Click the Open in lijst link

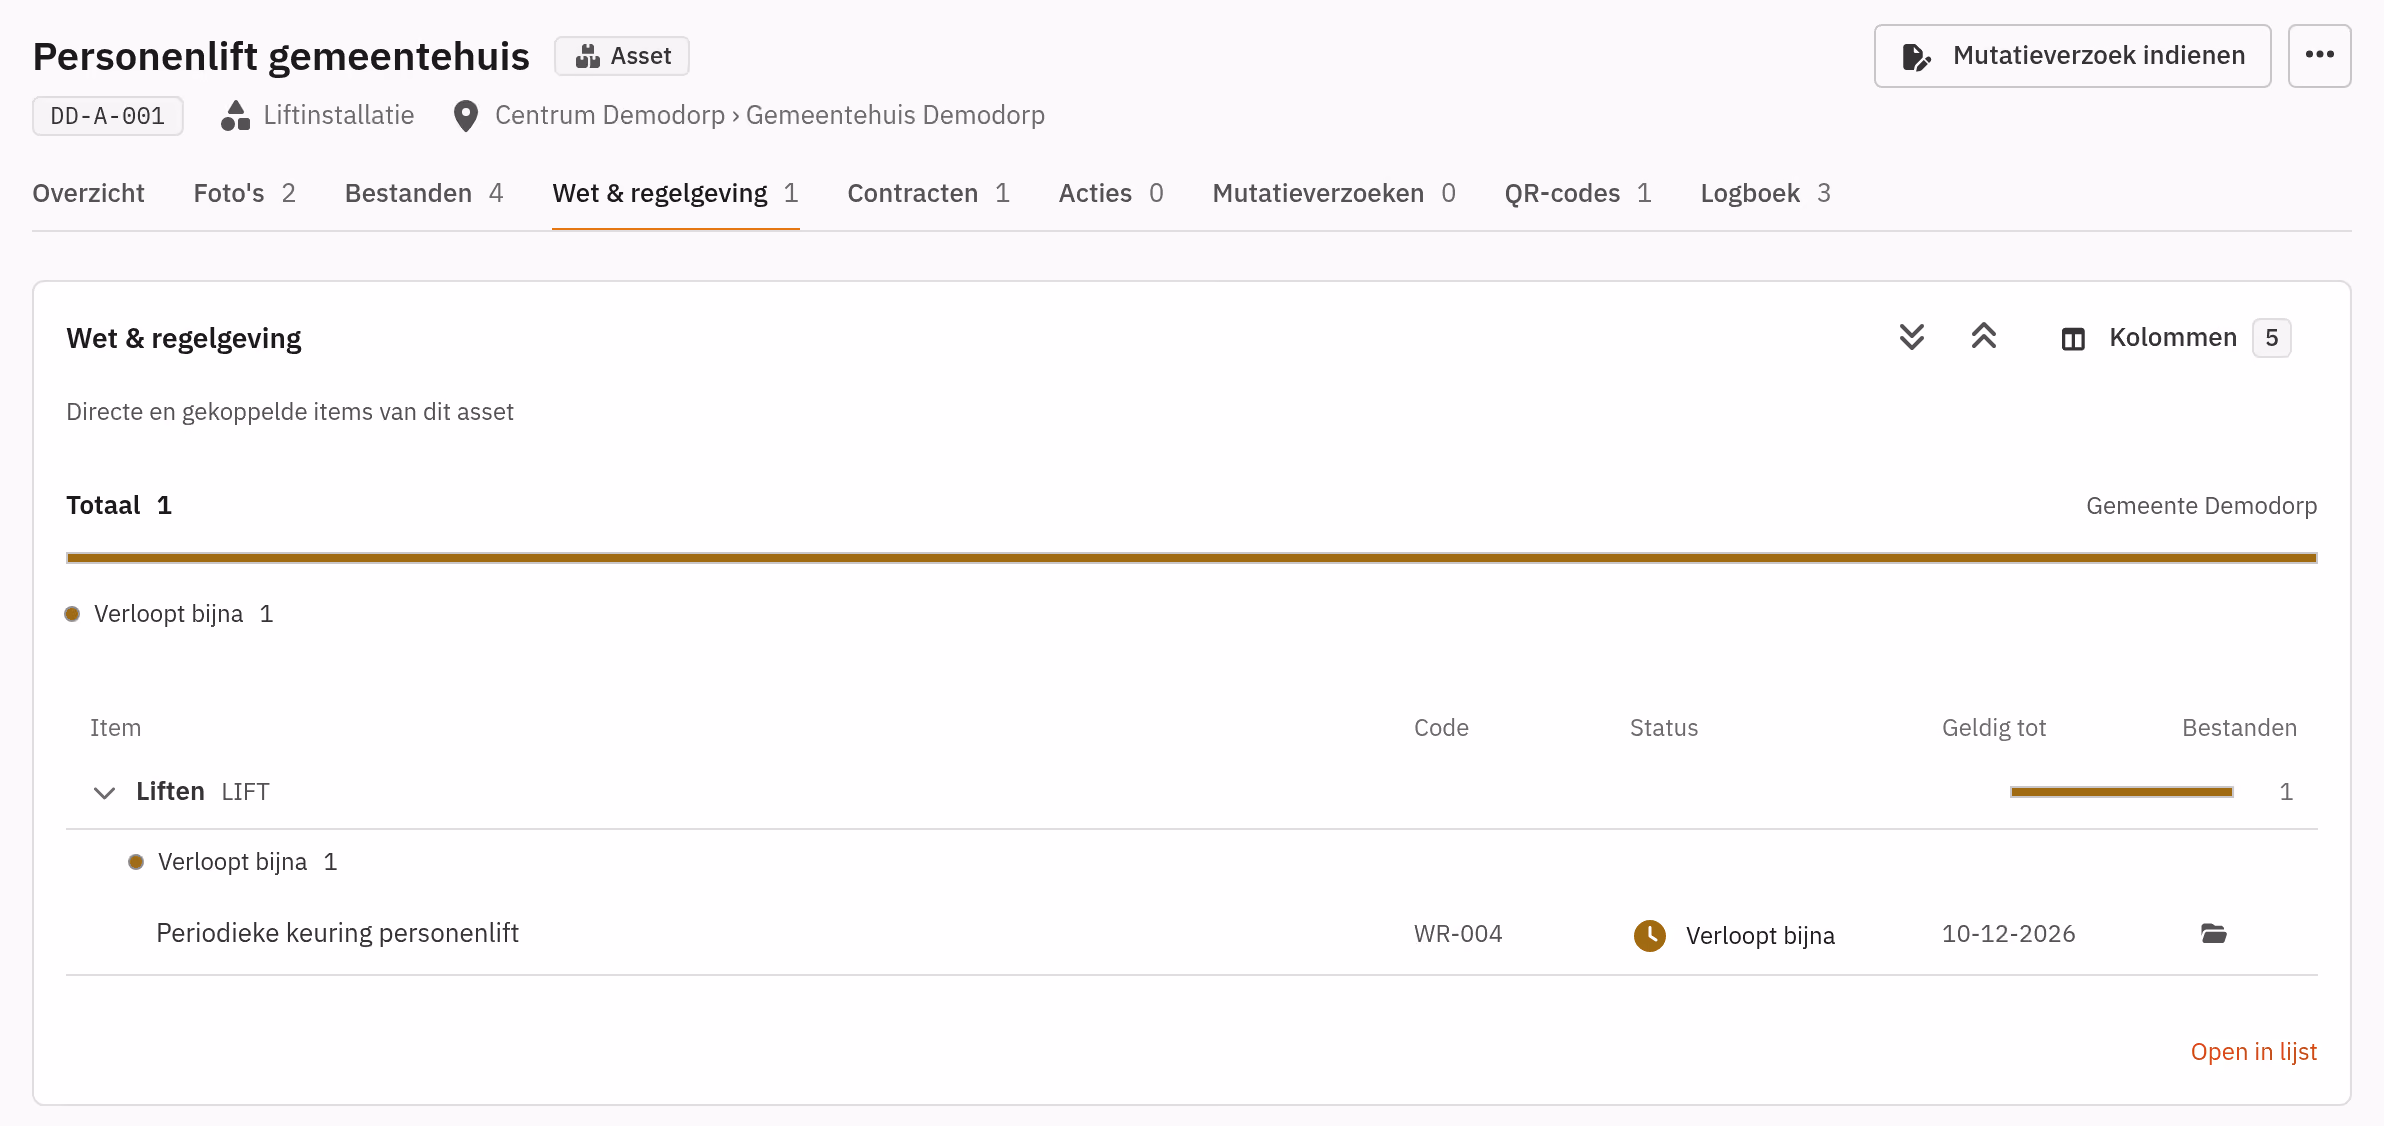[x=2253, y=1052]
